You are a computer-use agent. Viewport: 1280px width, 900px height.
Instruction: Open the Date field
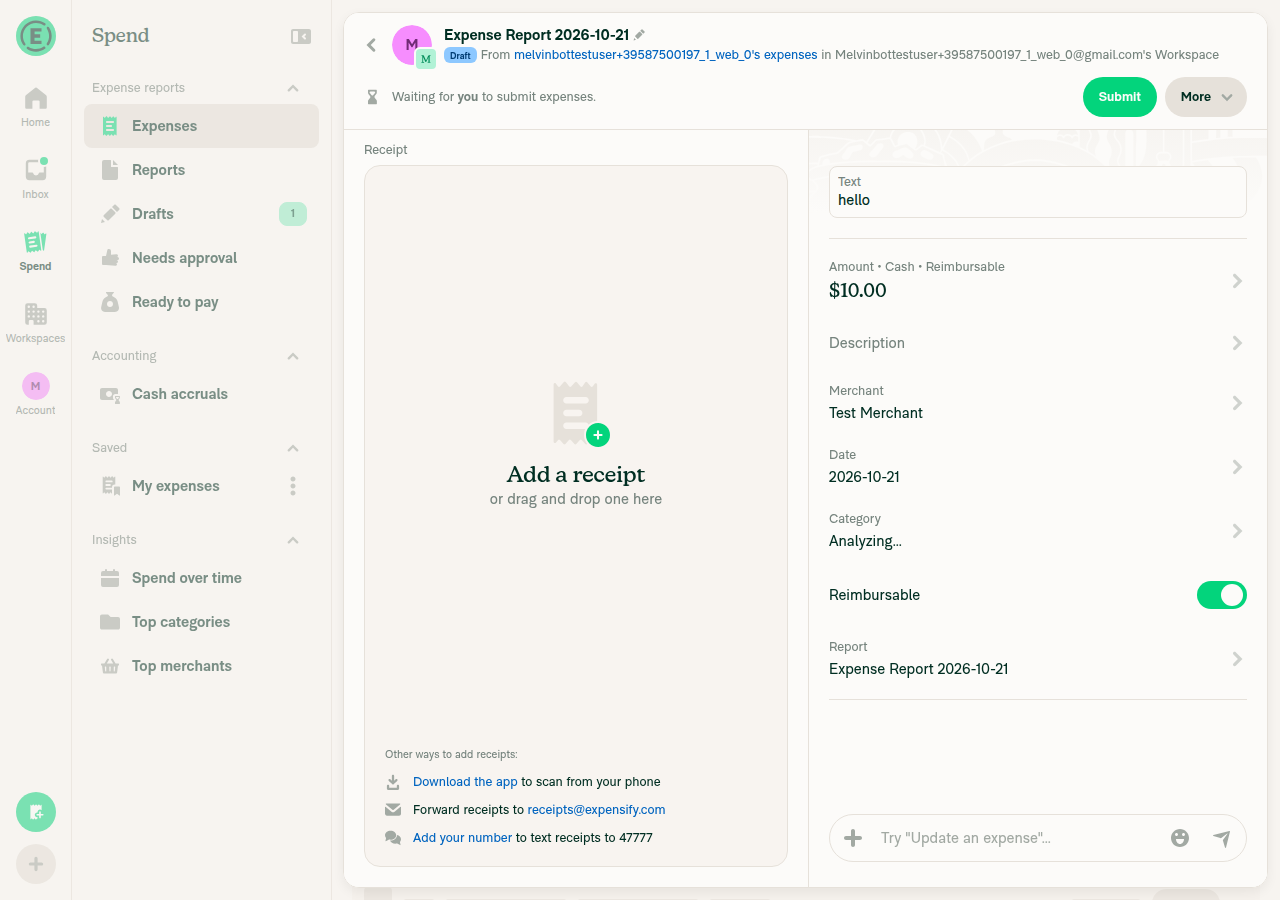[x=1037, y=467]
